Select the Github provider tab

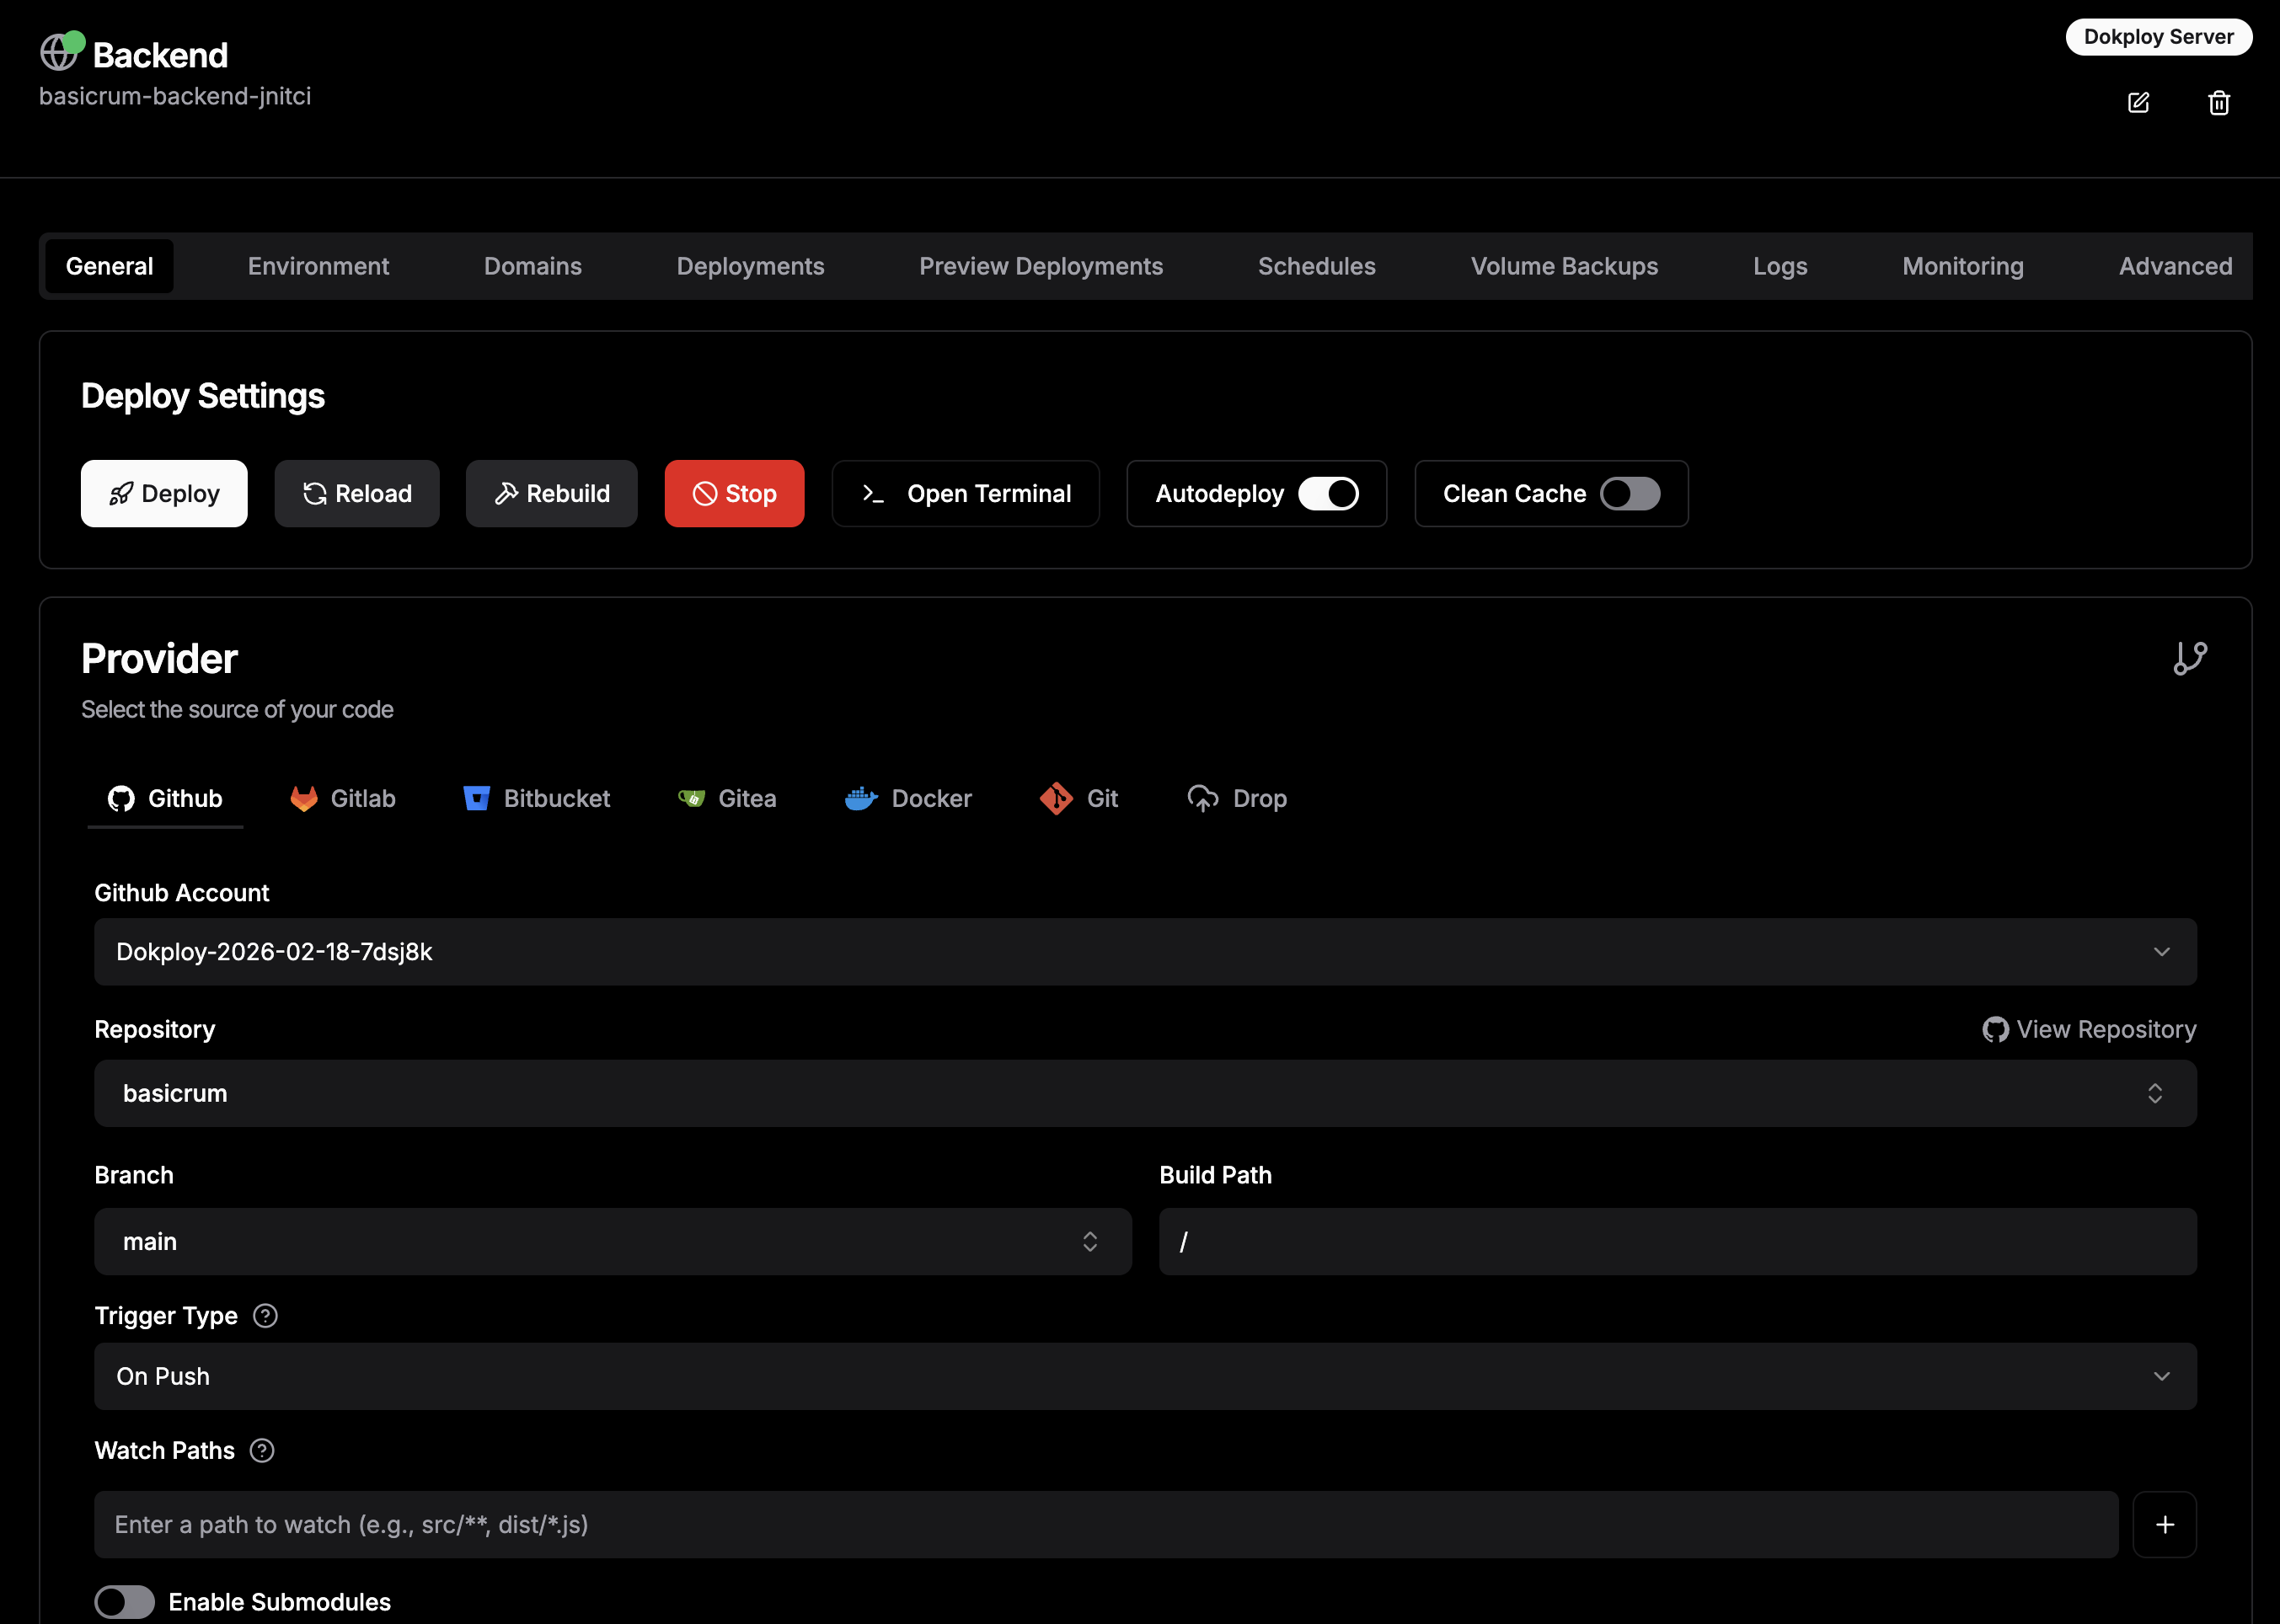[x=165, y=799]
